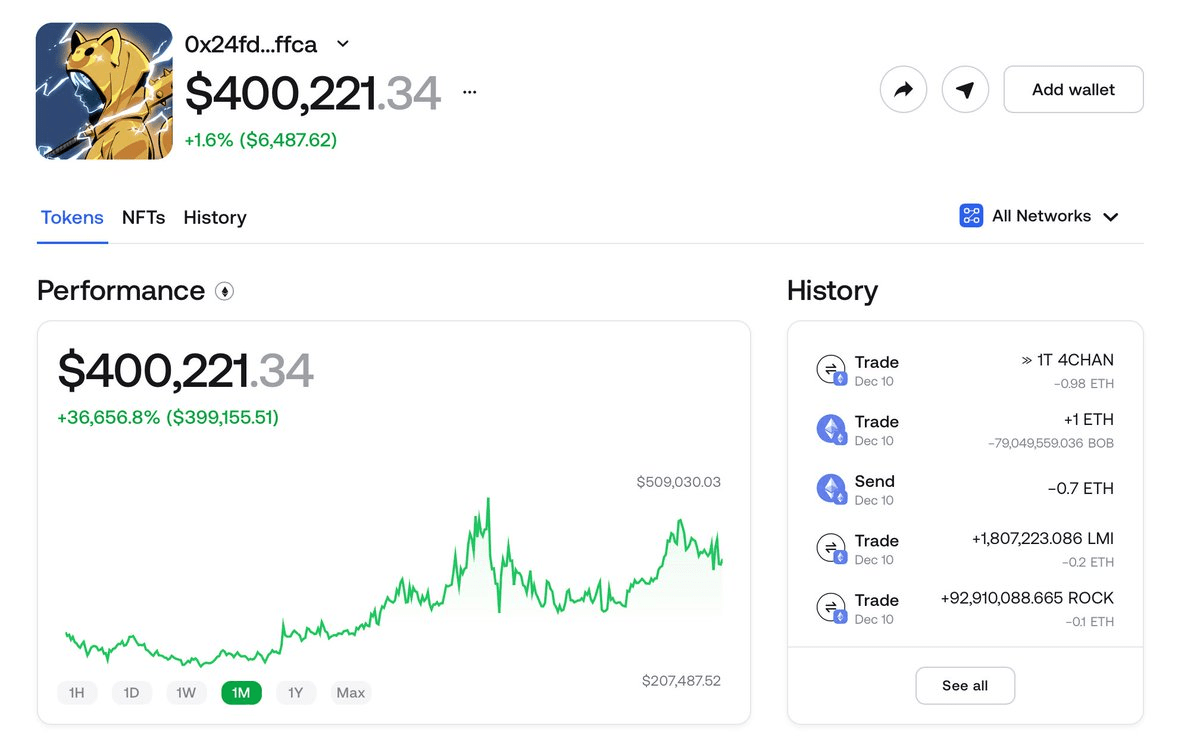Click the send paper-plane icon button
The width and height of the screenshot is (1200, 744).
pyautogui.click(x=965, y=90)
